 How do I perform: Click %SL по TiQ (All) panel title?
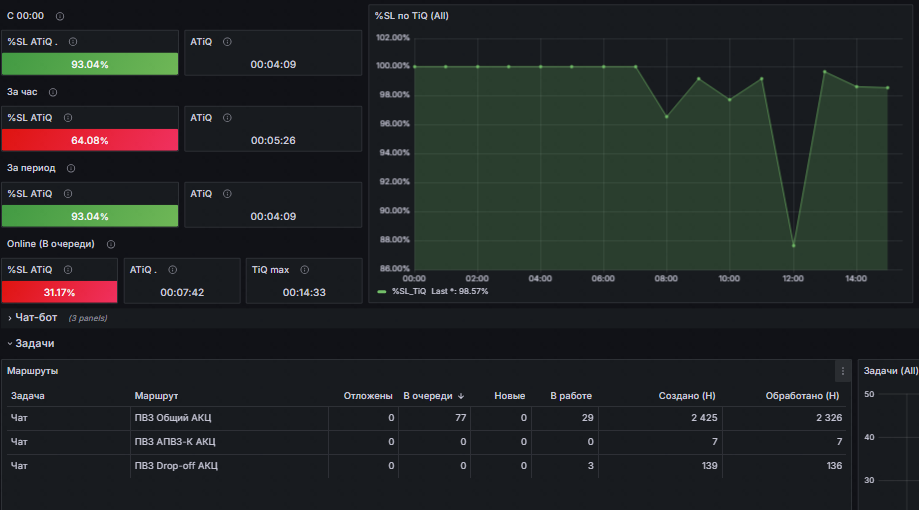point(411,16)
